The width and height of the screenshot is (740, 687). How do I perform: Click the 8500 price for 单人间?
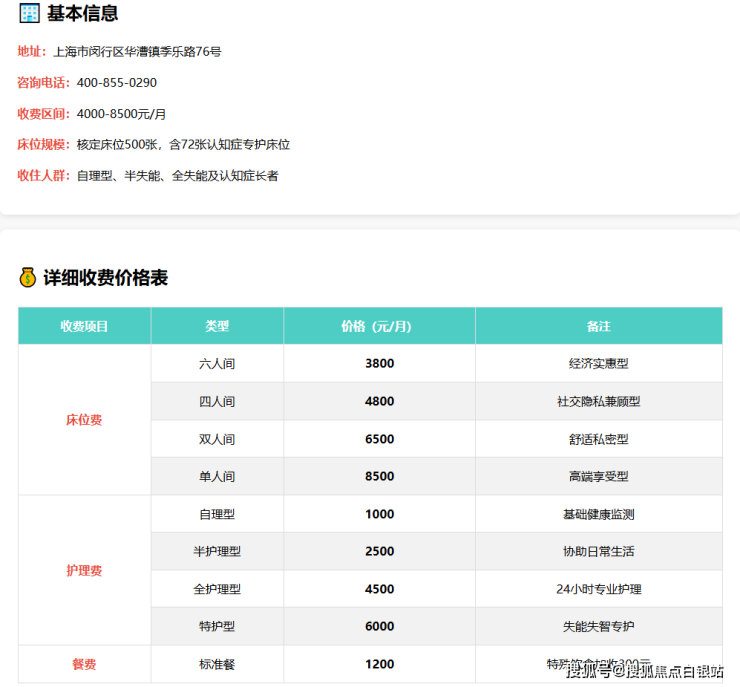[379, 477]
